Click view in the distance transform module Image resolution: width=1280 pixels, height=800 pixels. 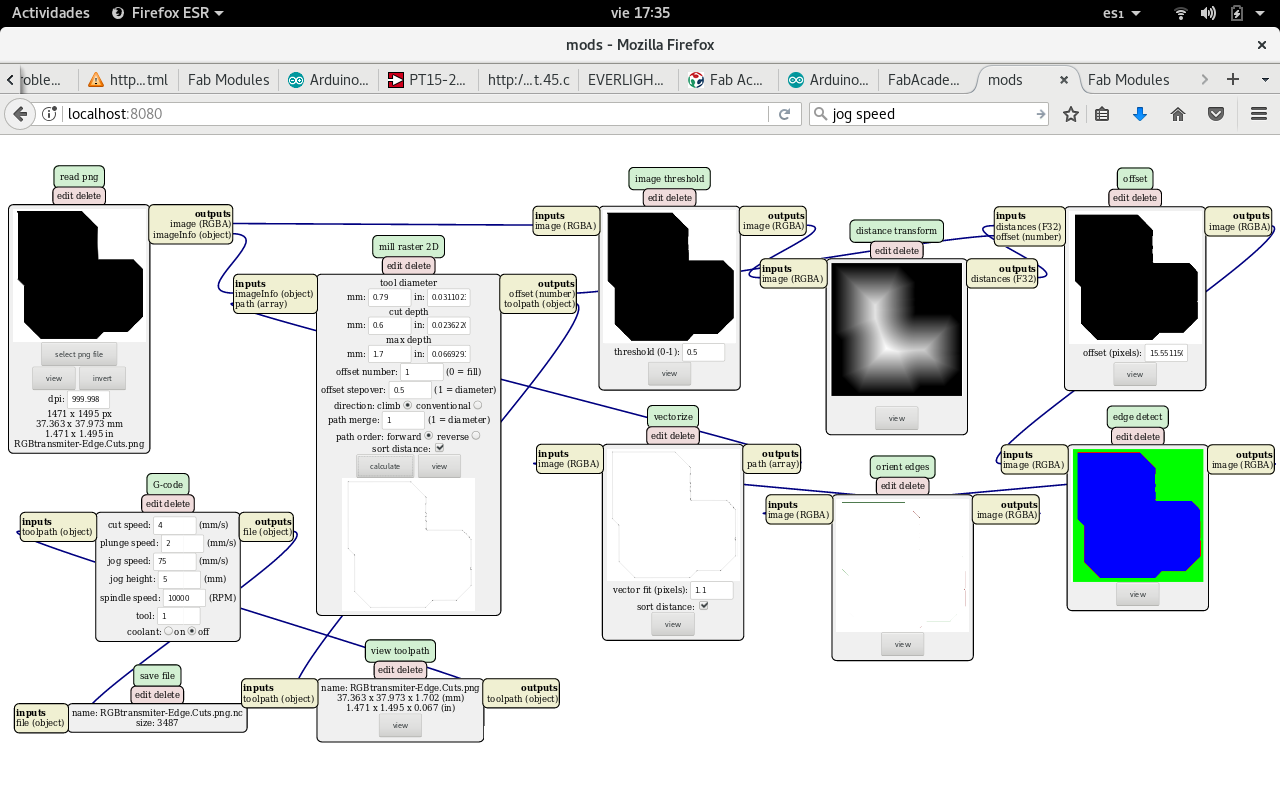click(897, 418)
